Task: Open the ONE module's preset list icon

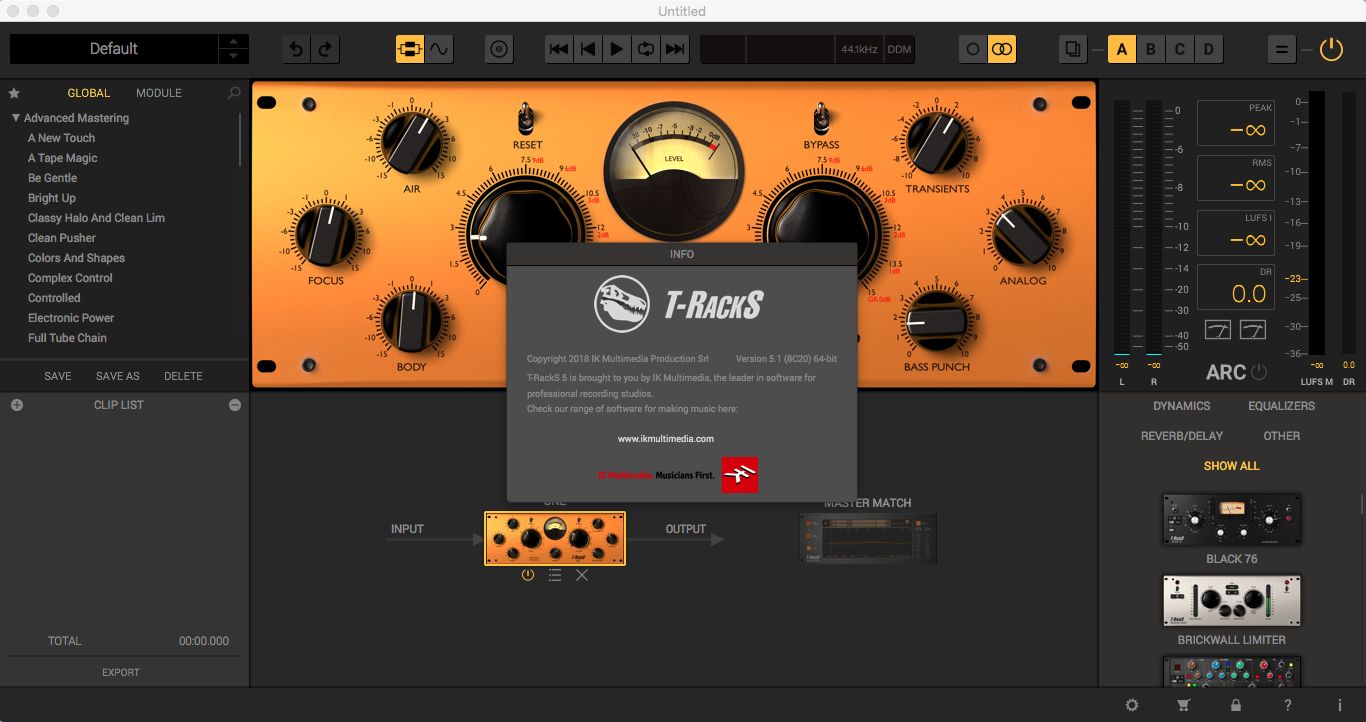Action: click(555, 575)
